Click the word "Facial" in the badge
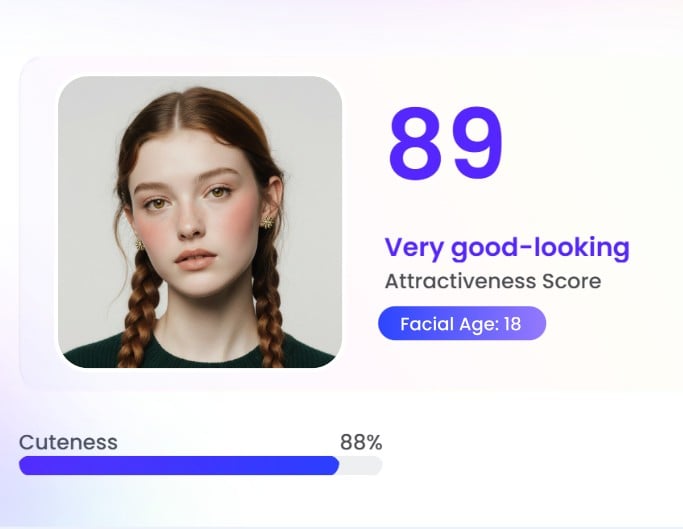The height and width of the screenshot is (529, 683). pos(424,324)
